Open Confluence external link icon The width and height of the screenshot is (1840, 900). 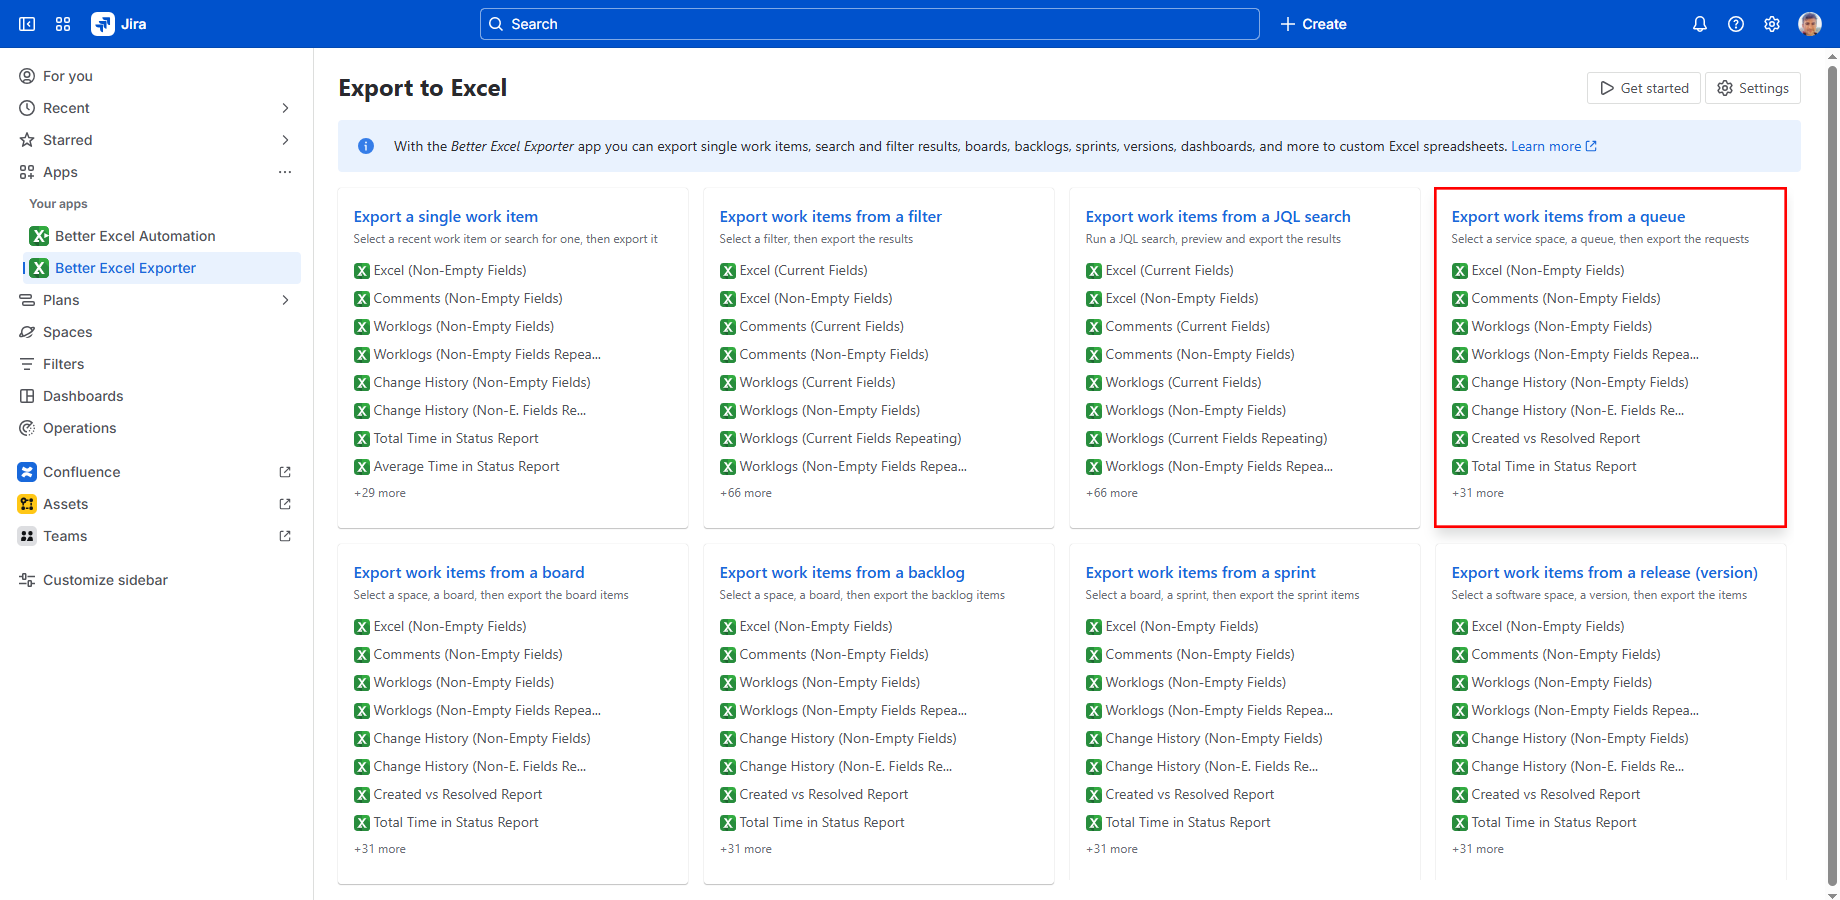click(x=285, y=472)
